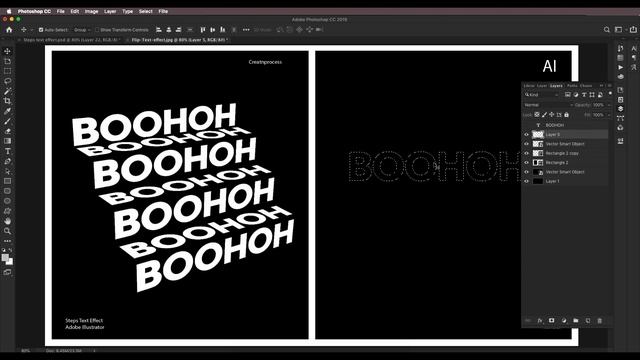This screenshot has width=640, height=360.
Task: Select the Magic Wand tool
Action: [x=7, y=91]
